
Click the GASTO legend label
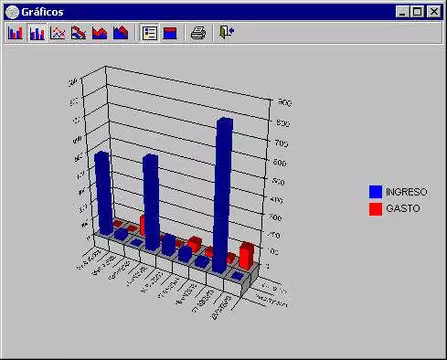pos(403,208)
